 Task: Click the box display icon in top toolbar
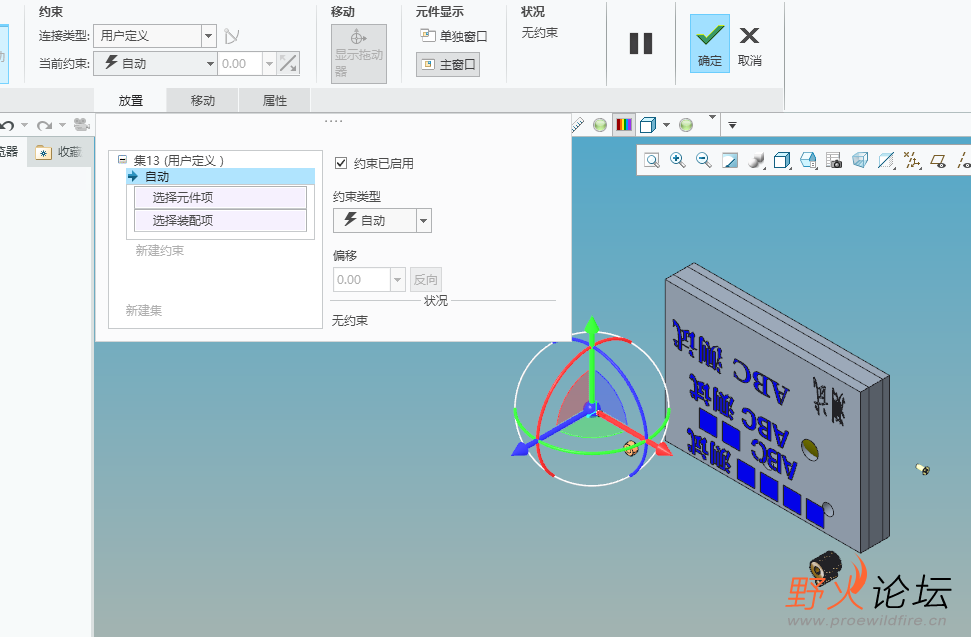point(648,125)
